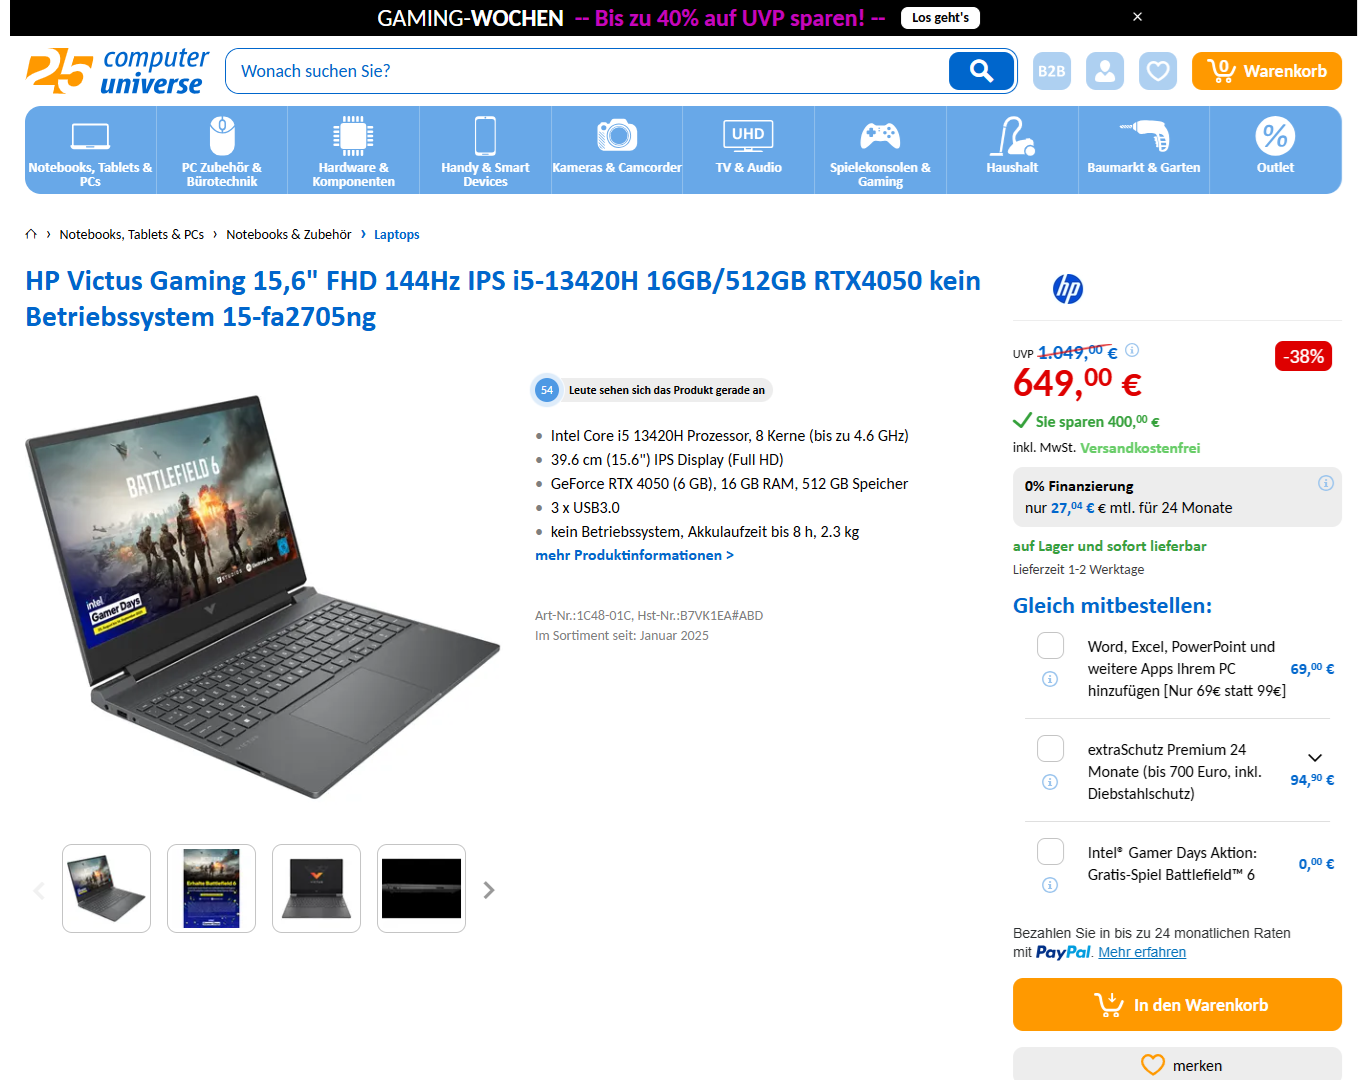Show info about 0% Finanzierung
This screenshot has width=1364, height=1080.
point(1326,483)
